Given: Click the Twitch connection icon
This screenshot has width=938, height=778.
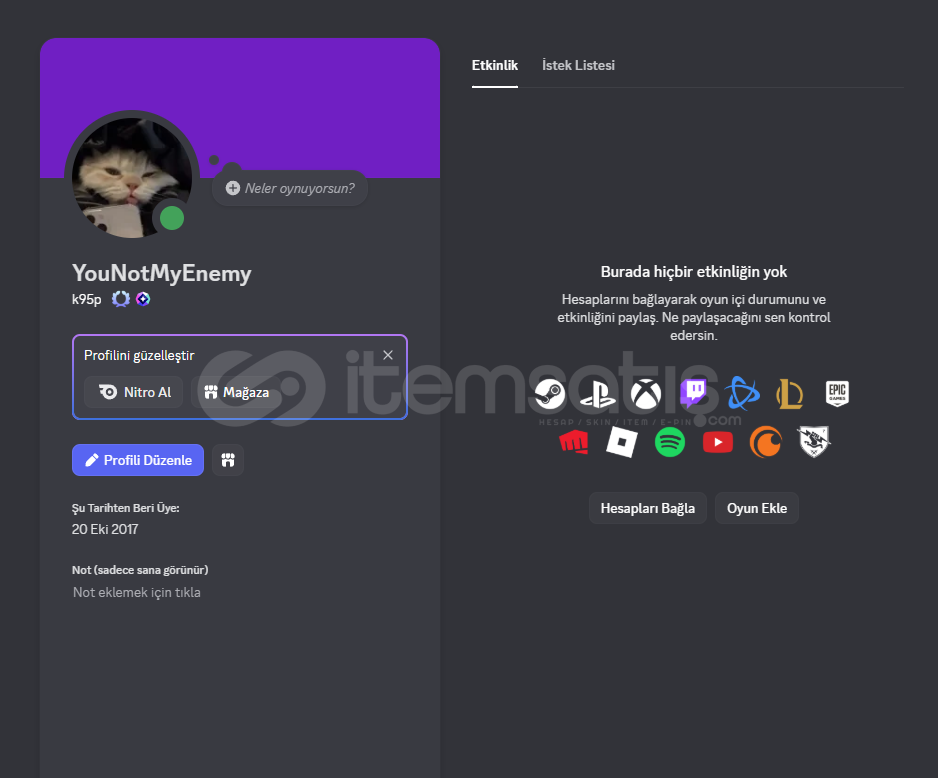Looking at the screenshot, I should (x=694, y=393).
